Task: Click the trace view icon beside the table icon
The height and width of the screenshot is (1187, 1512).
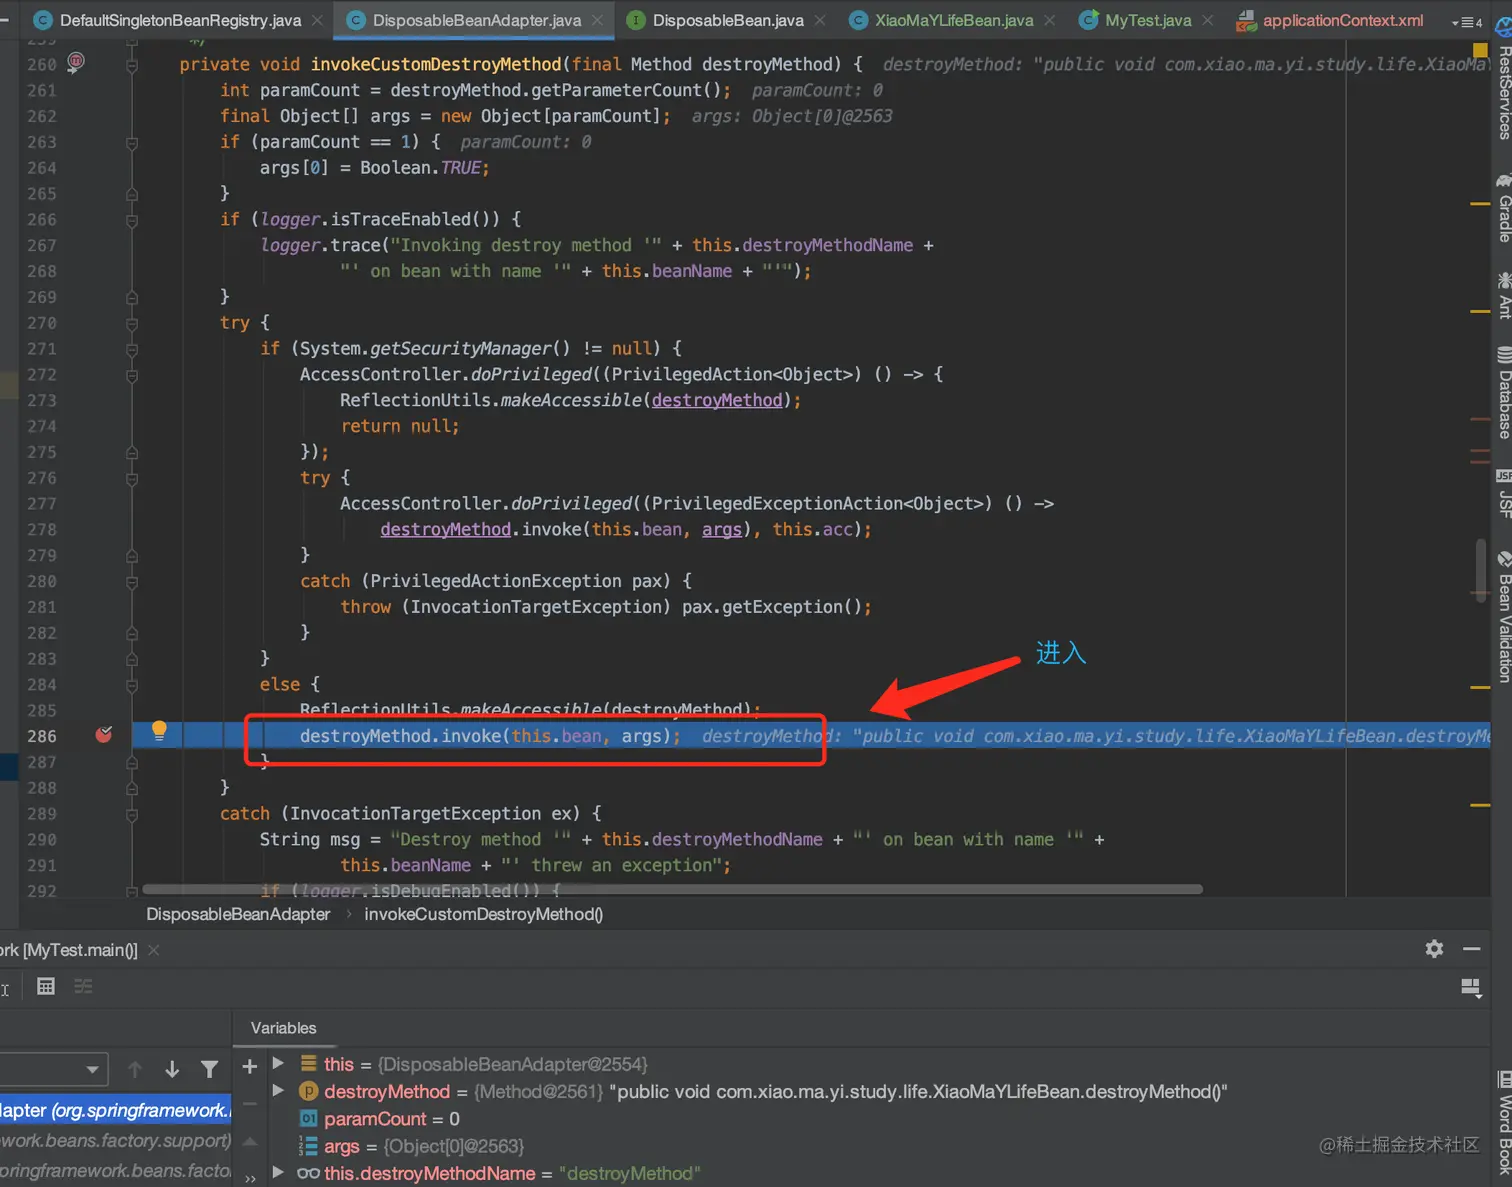Action: (83, 987)
